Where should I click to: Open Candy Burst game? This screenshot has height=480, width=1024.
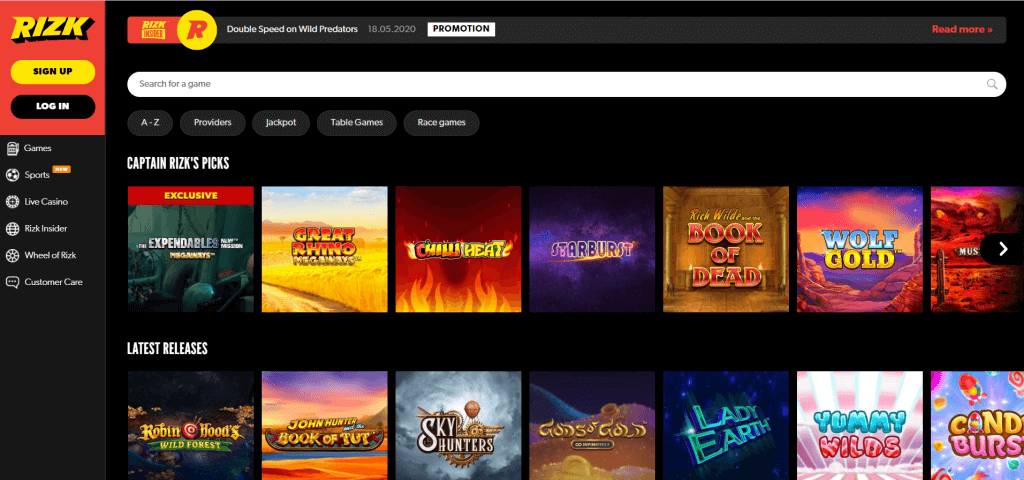pos(978,426)
